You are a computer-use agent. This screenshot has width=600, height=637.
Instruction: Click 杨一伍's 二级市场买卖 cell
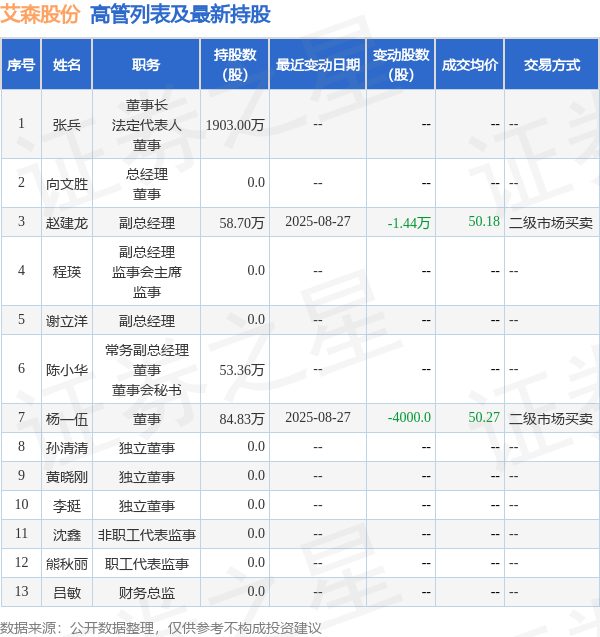(551, 419)
